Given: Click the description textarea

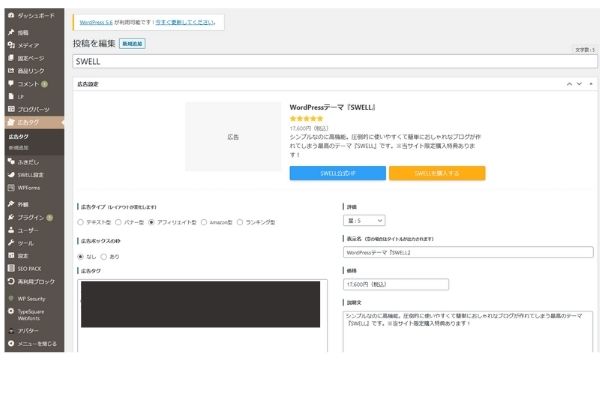Looking at the screenshot, I should [468, 331].
